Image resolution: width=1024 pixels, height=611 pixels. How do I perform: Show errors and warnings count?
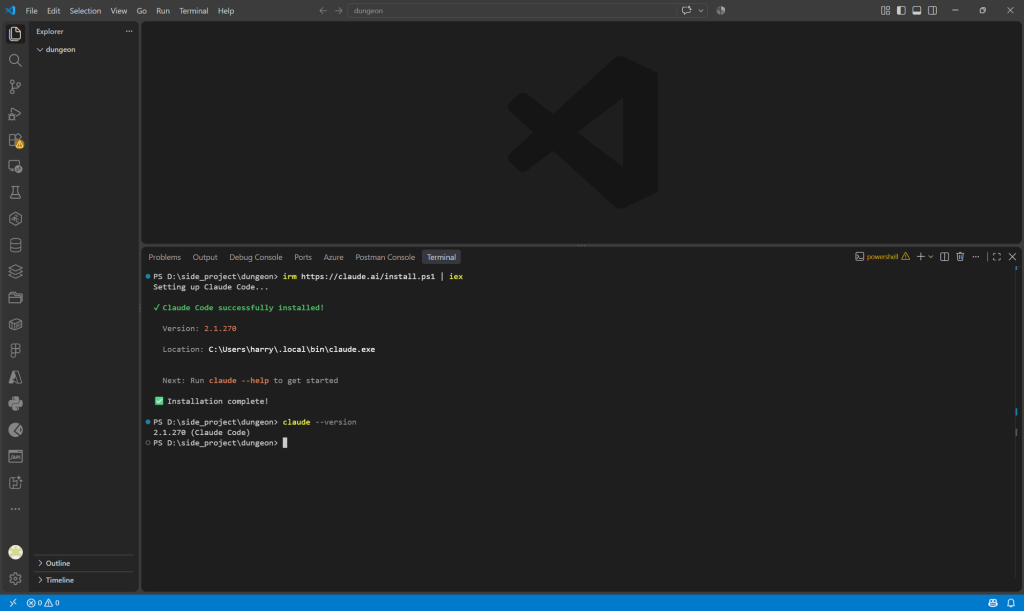pyautogui.click(x=43, y=603)
